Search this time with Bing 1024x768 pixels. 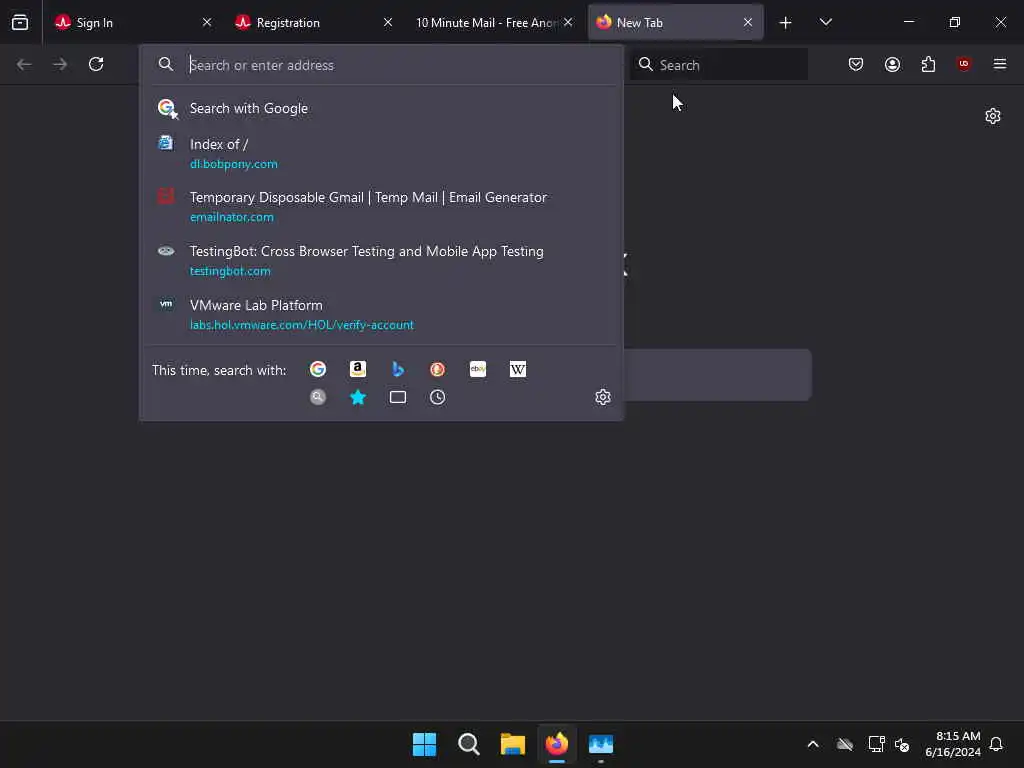click(x=398, y=370)
